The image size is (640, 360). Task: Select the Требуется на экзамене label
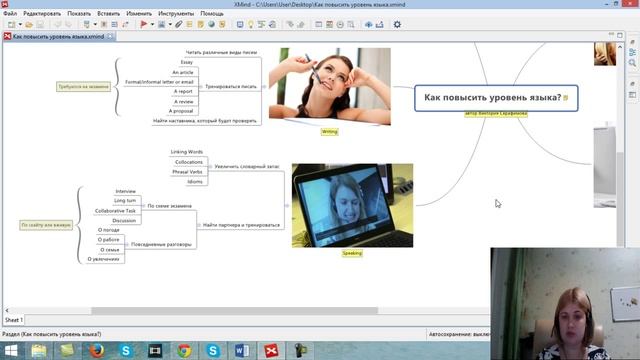coord(84,87)
